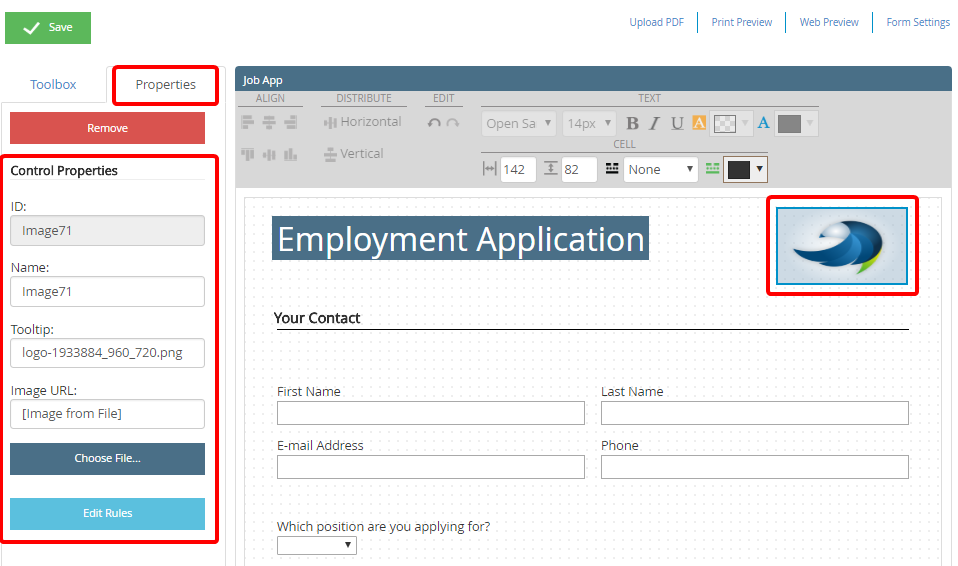This screenshot has height=566, width=958.
Task: Click the red Remove button
Action: click(x=107, y=128)
